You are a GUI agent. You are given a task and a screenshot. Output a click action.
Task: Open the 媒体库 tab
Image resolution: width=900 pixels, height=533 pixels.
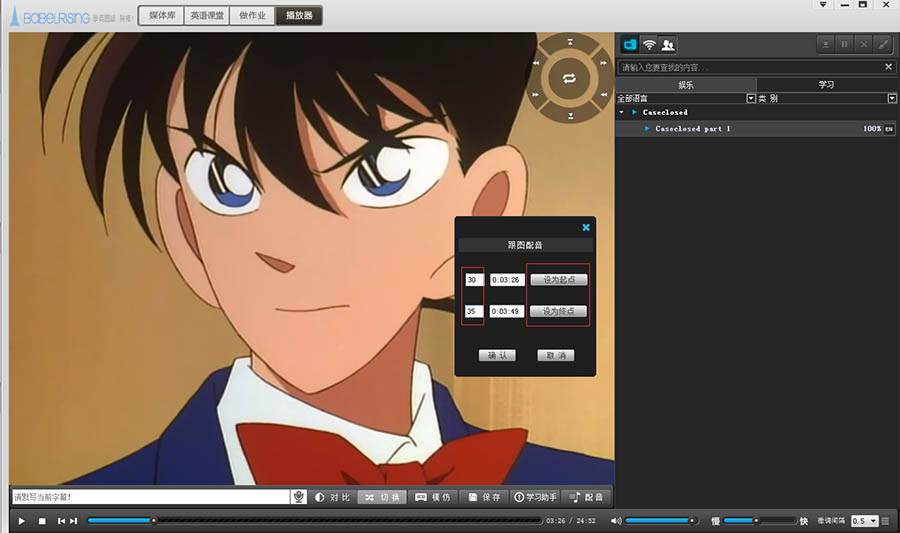coord(162,15)
